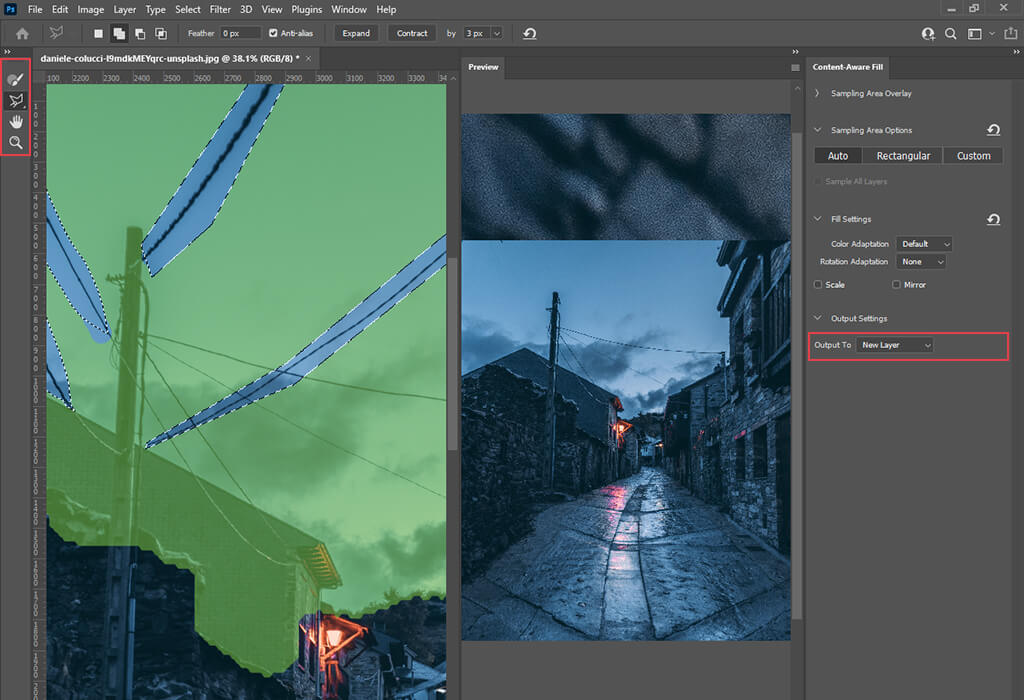Image resolution: width=1024 pixels, height=700 pixels.
Task: Open the Plugins menu
Action: pos(306,9)
